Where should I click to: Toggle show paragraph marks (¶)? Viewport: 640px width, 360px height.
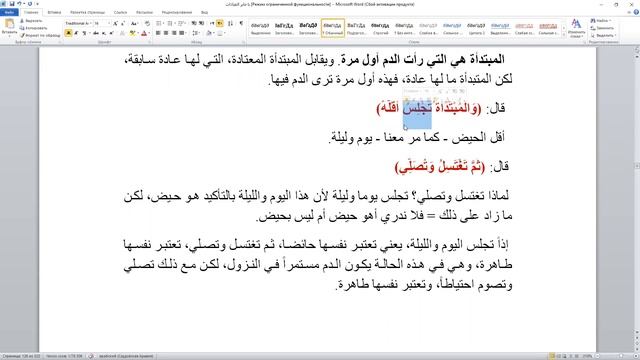[x=241, y=24]
